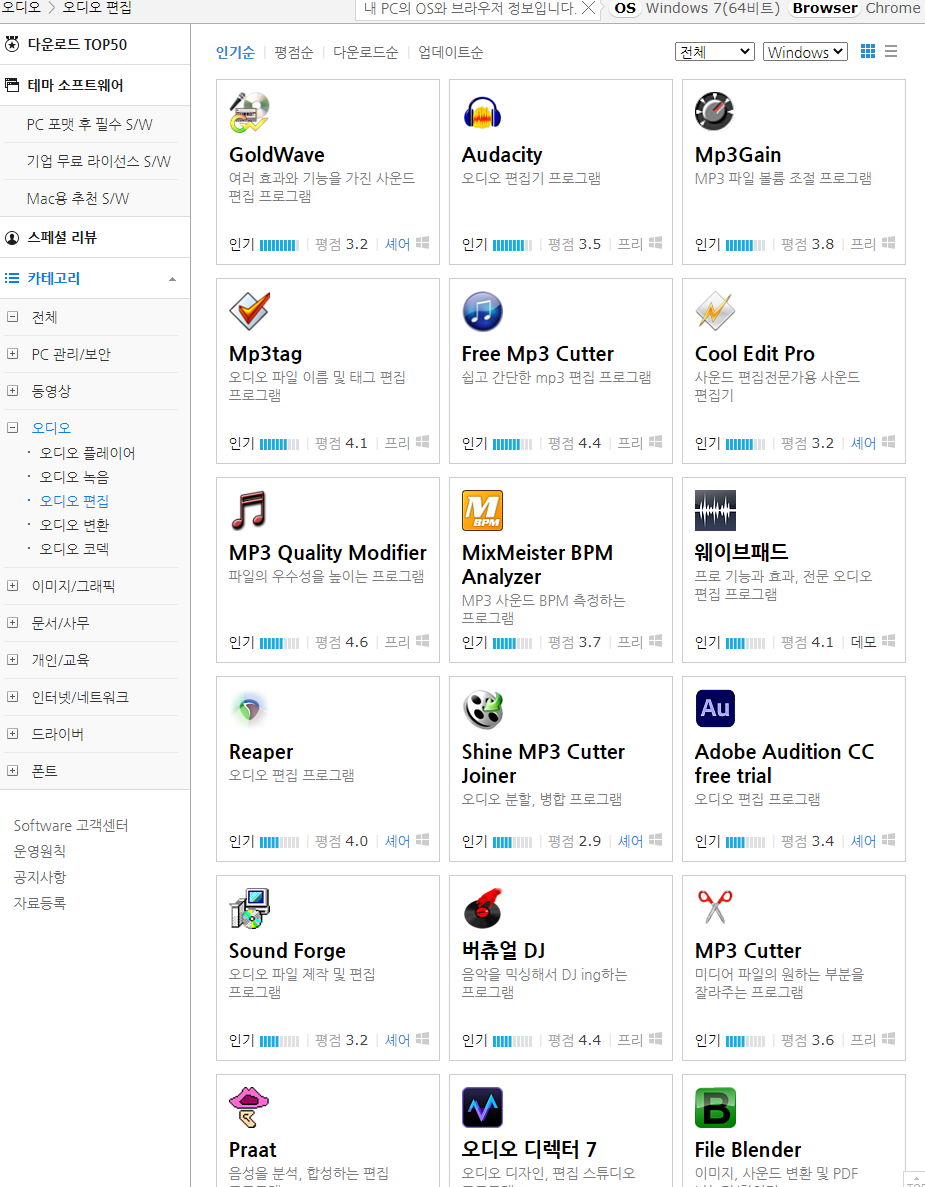Expand the 동영상 category
Image resolution: width=925 pixels, height=1187 pixels.
(x=12, y=391)
